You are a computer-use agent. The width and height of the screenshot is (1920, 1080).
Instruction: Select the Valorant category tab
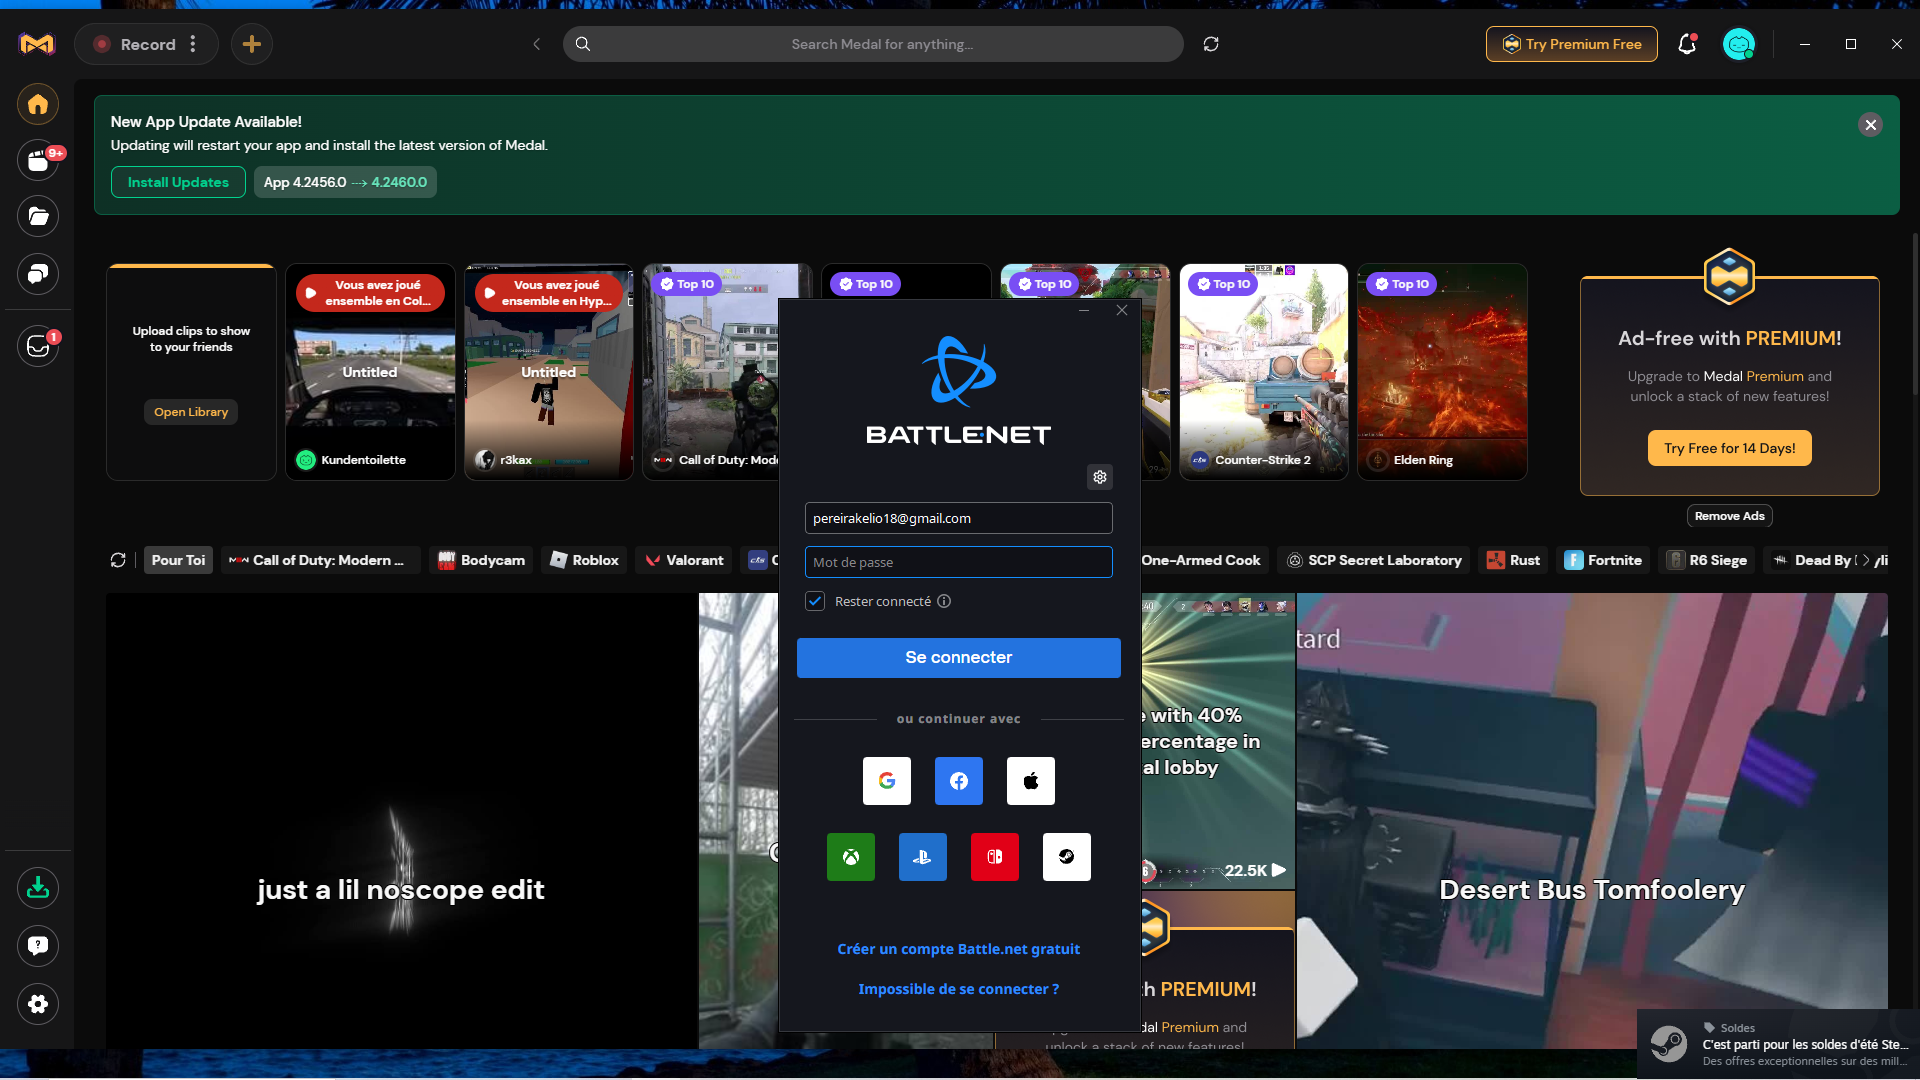[x=685, y=560]
